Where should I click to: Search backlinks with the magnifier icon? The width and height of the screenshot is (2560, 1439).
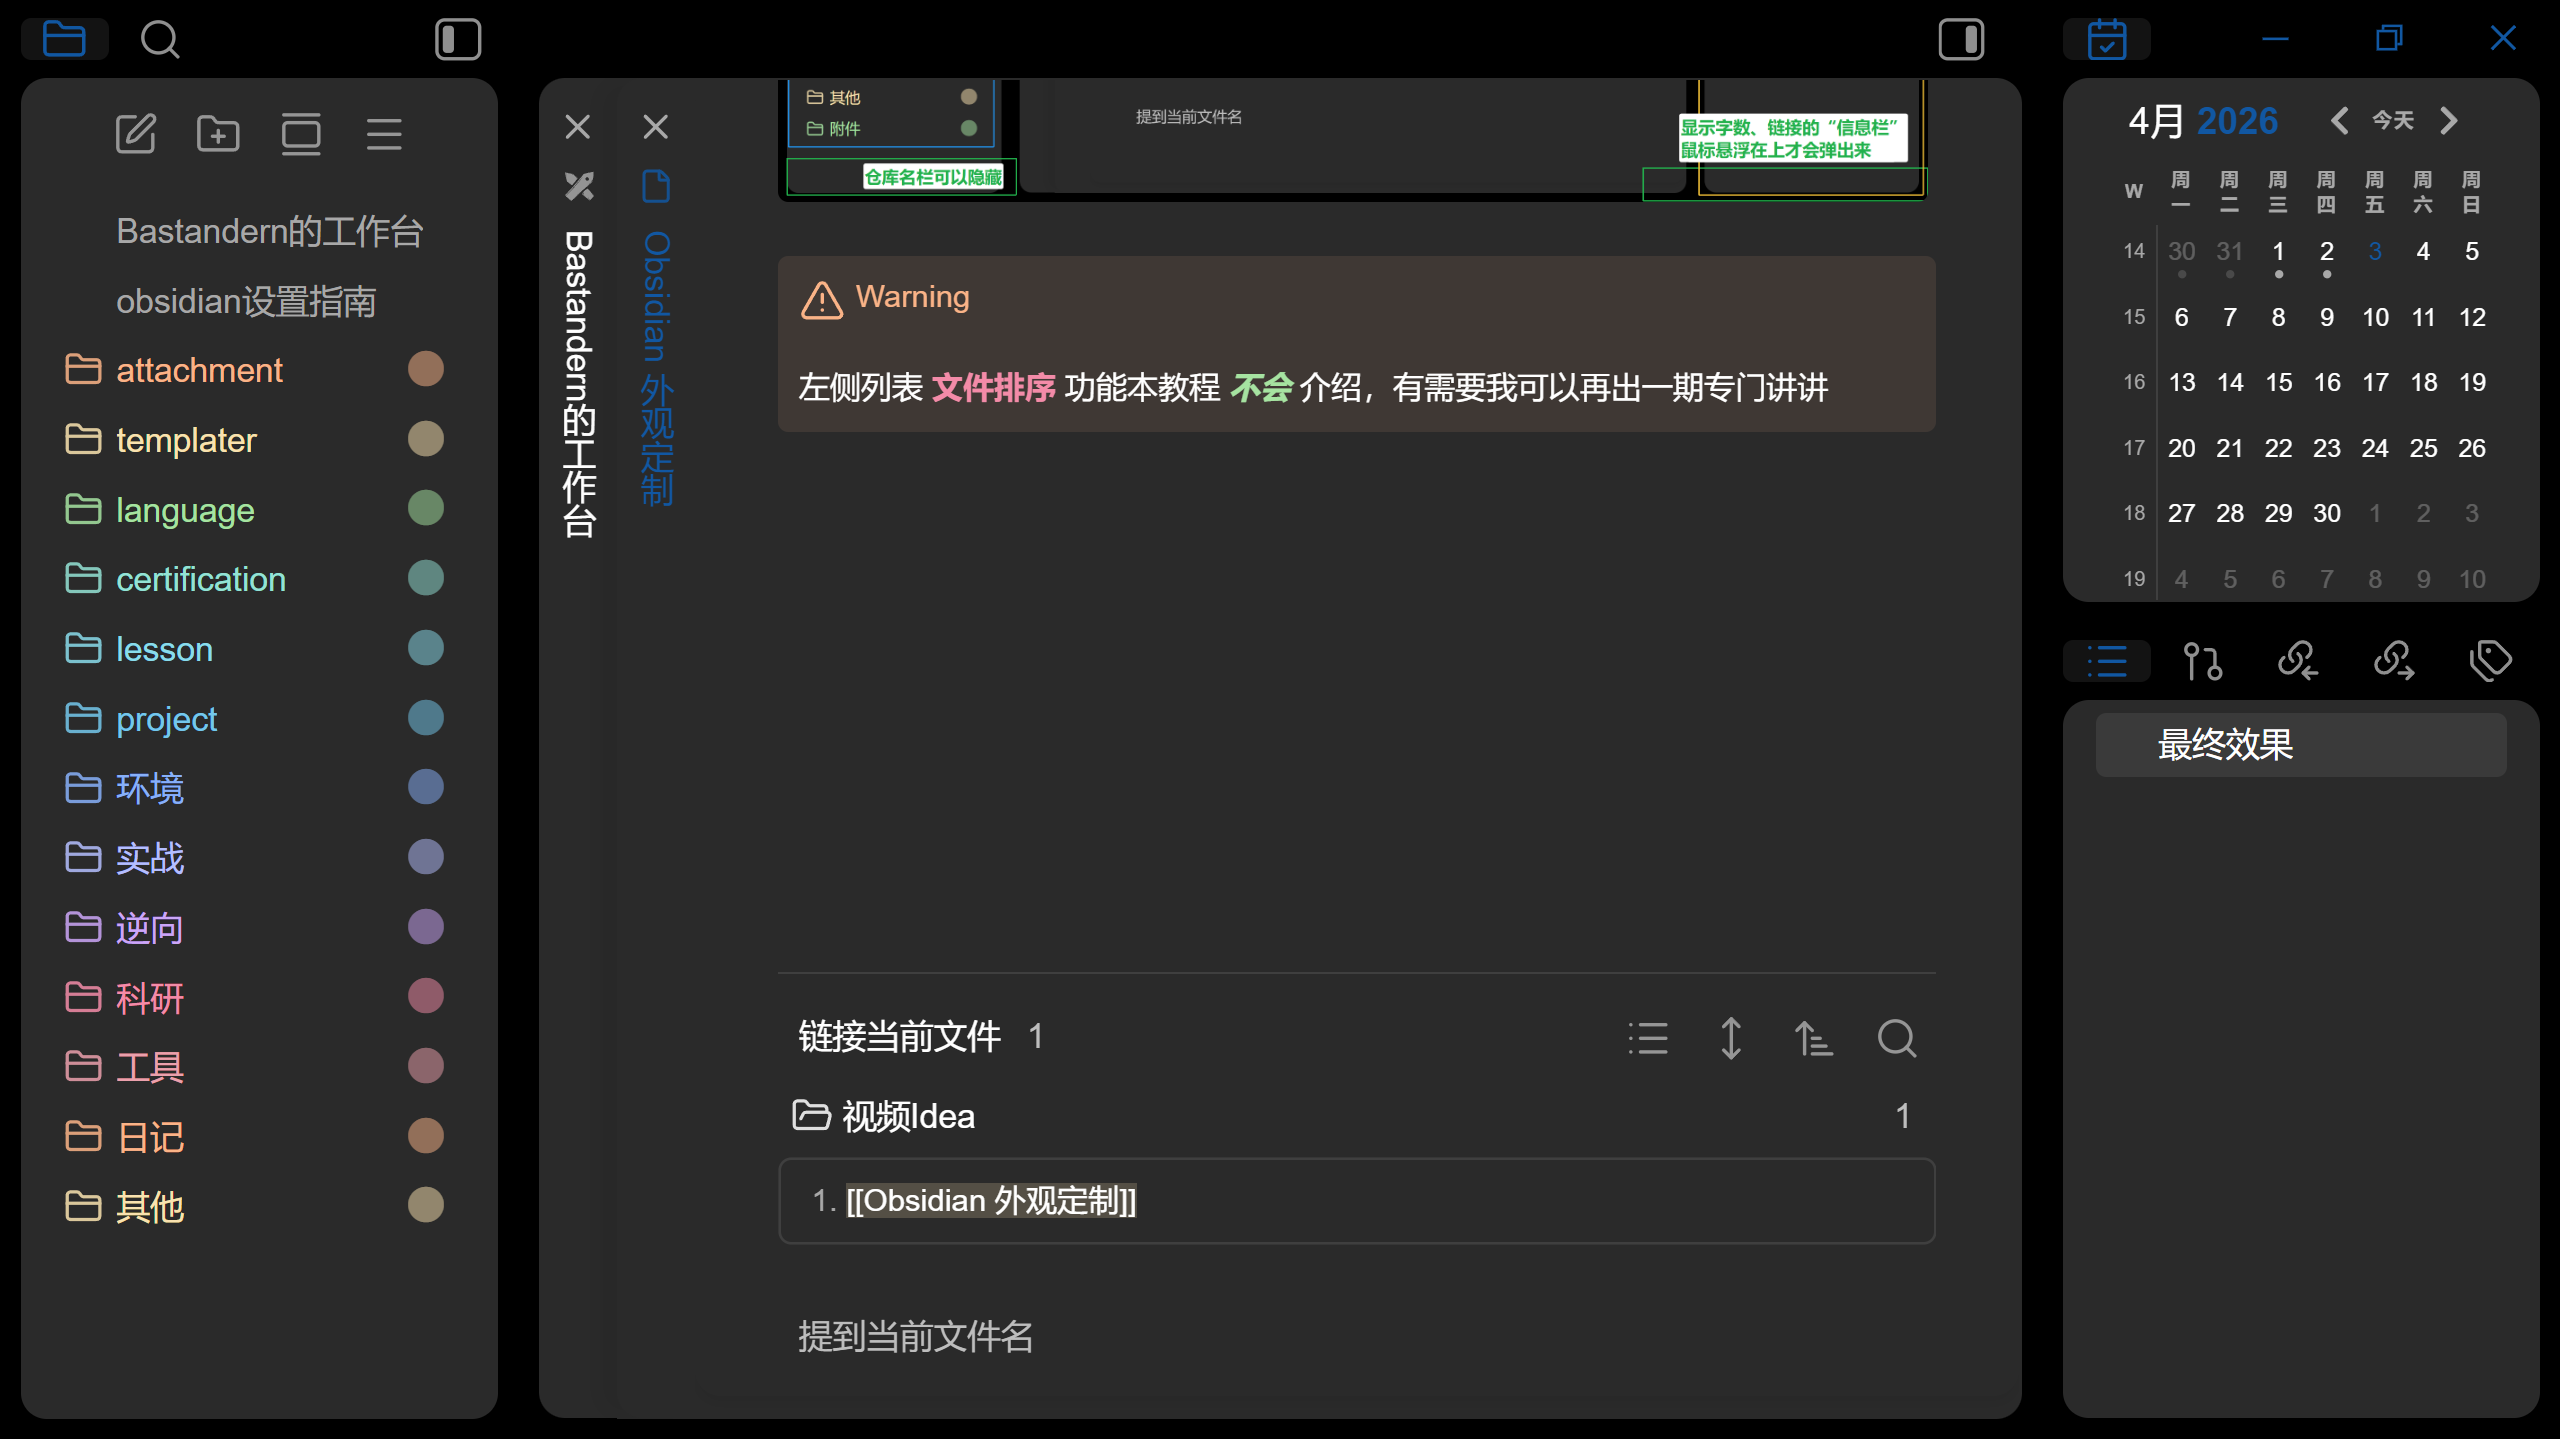coord(1896,1039)
